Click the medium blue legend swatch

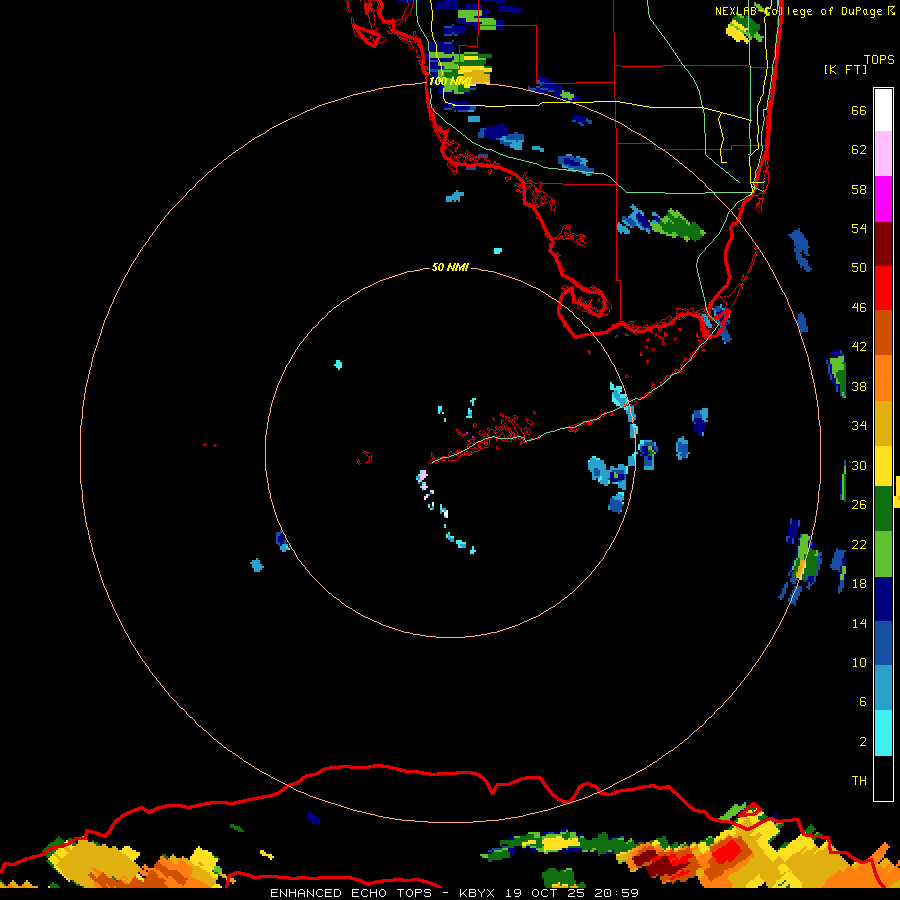click(883, 643)
